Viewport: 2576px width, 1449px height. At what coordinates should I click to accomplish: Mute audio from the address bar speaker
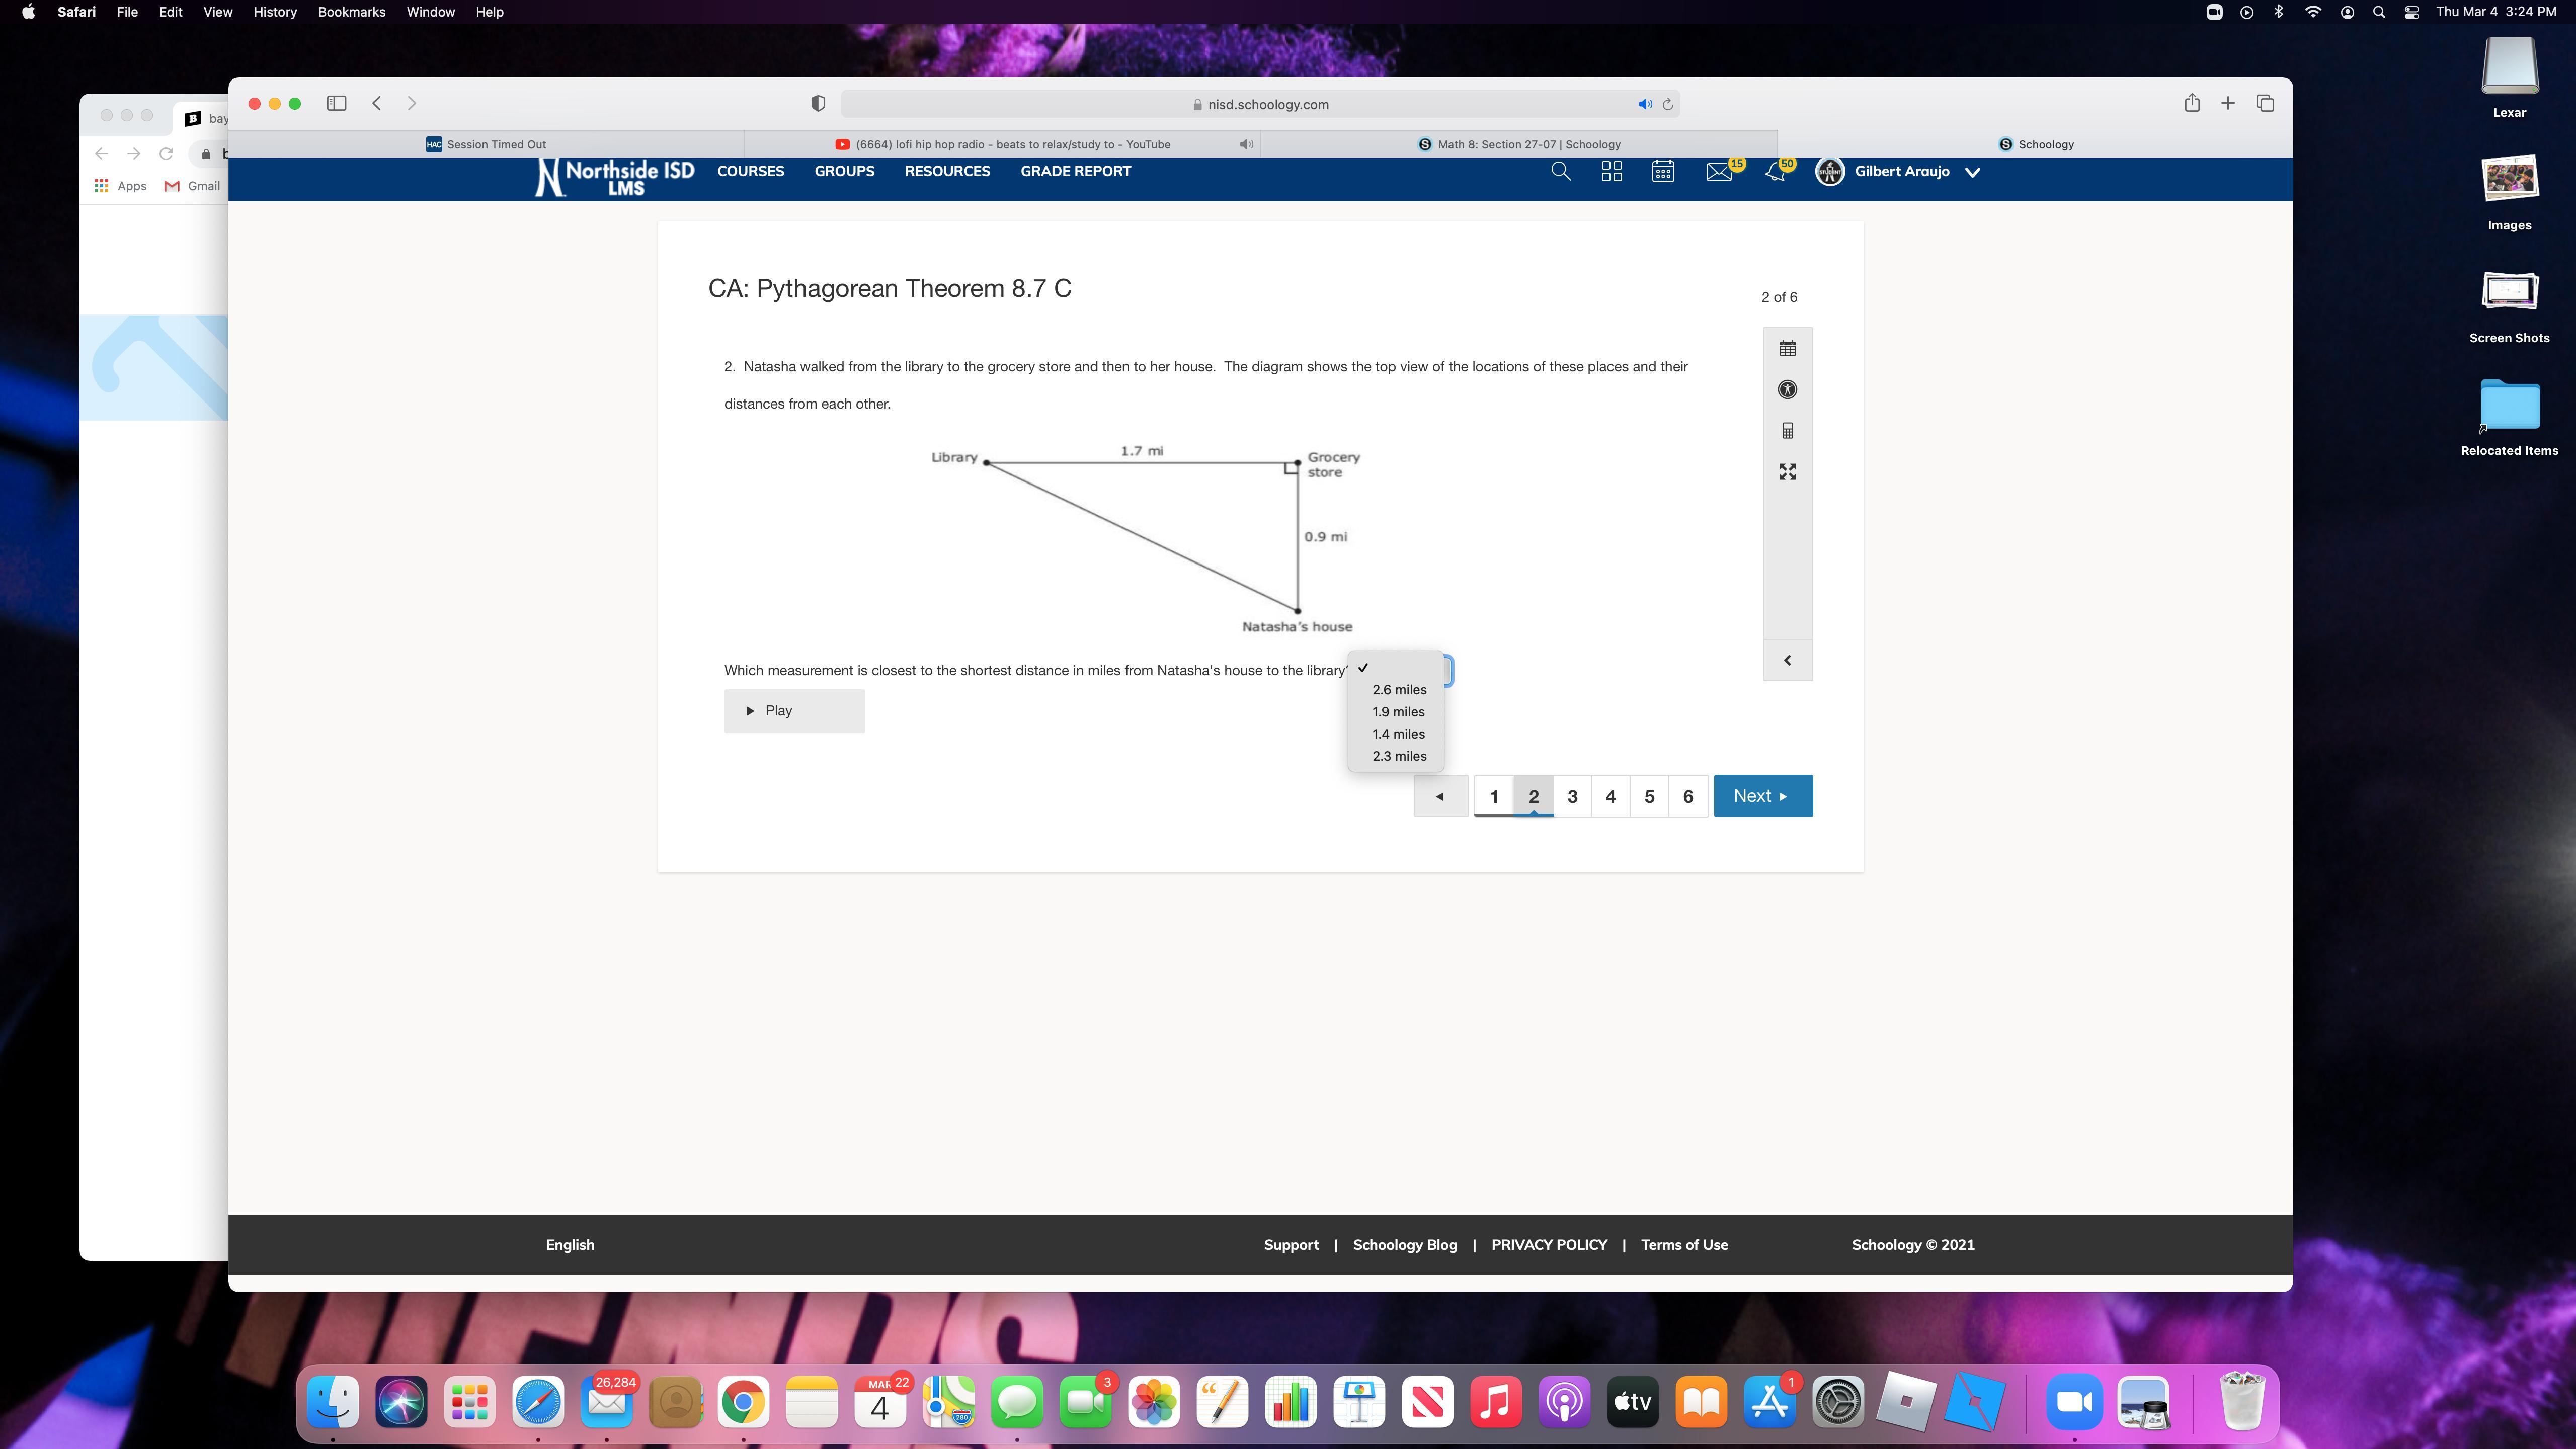pos(1644,104)
